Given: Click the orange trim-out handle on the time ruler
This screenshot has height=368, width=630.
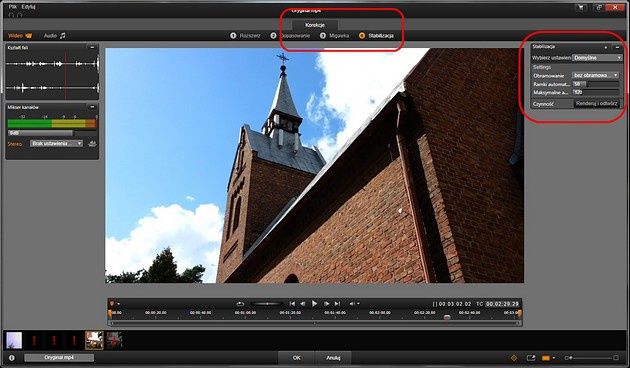Looking at the screenshot, I should pos(520,313).
